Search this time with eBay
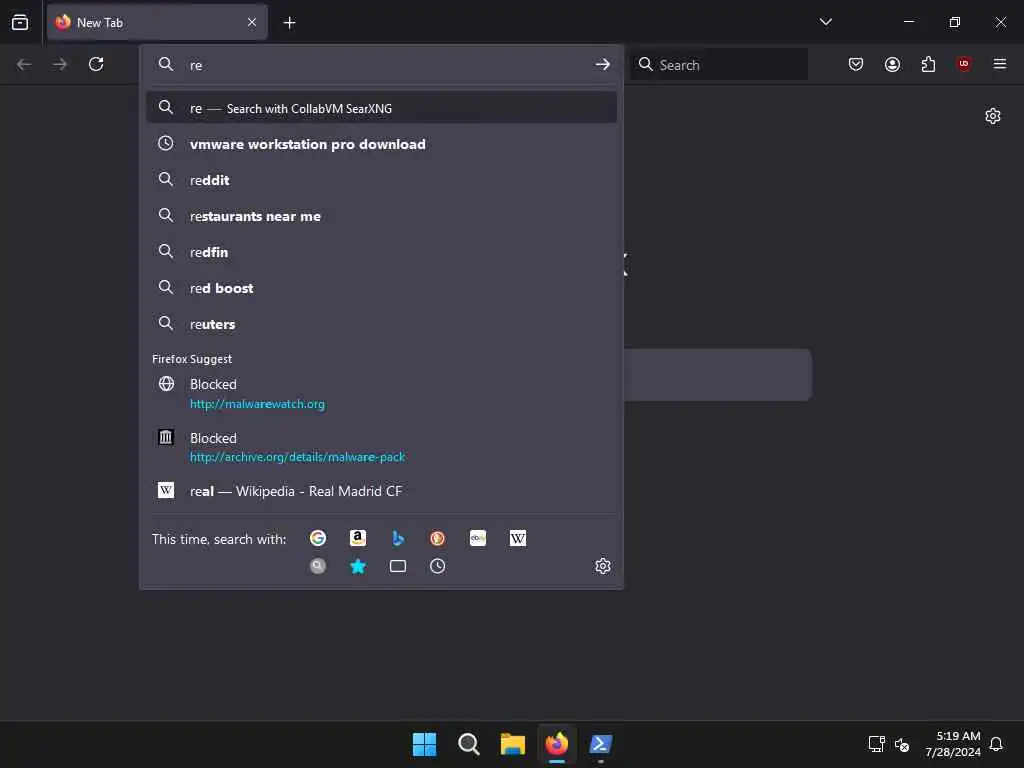This screenshot has width=1024, height=768. click(478, 538)
